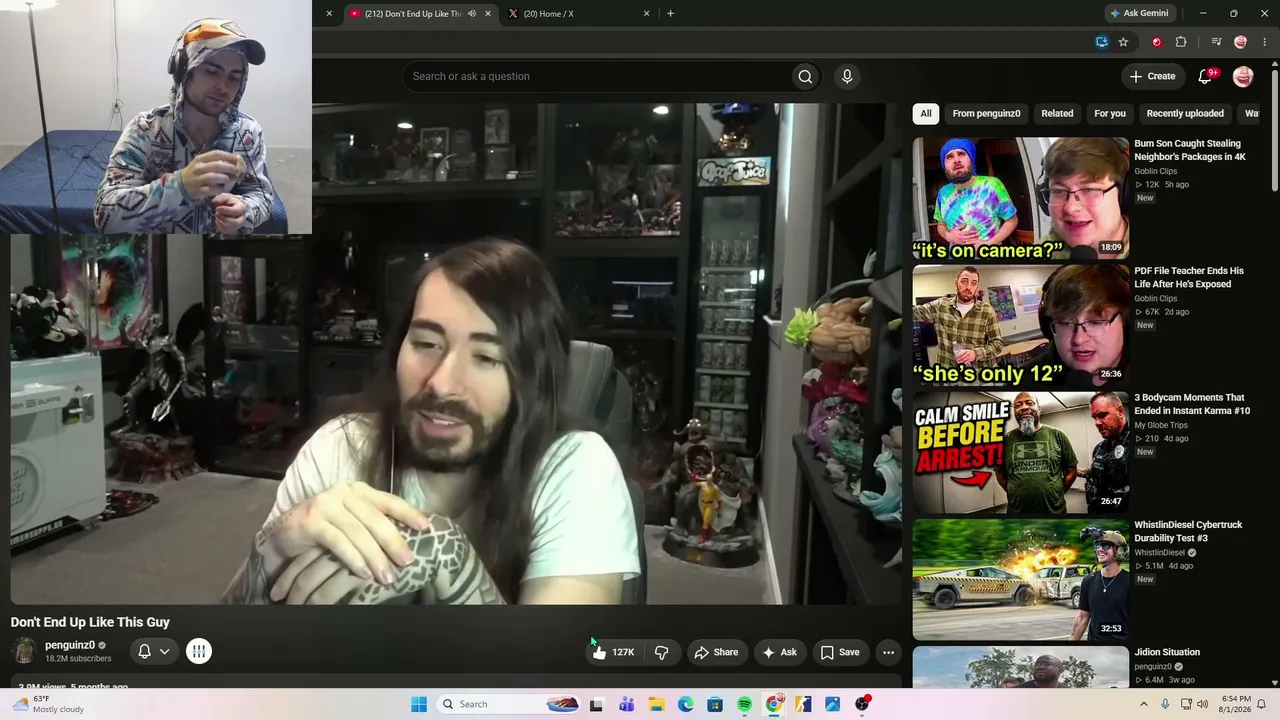Click the 'My Globe Trips' channel name

point(1161,425)
